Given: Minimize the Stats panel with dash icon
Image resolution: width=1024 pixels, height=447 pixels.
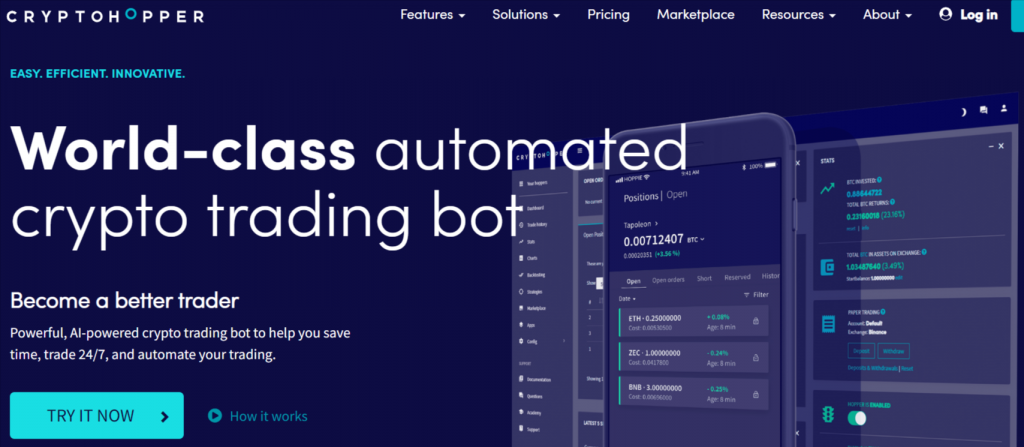Looking at the screenshot, I should point(991,146).
